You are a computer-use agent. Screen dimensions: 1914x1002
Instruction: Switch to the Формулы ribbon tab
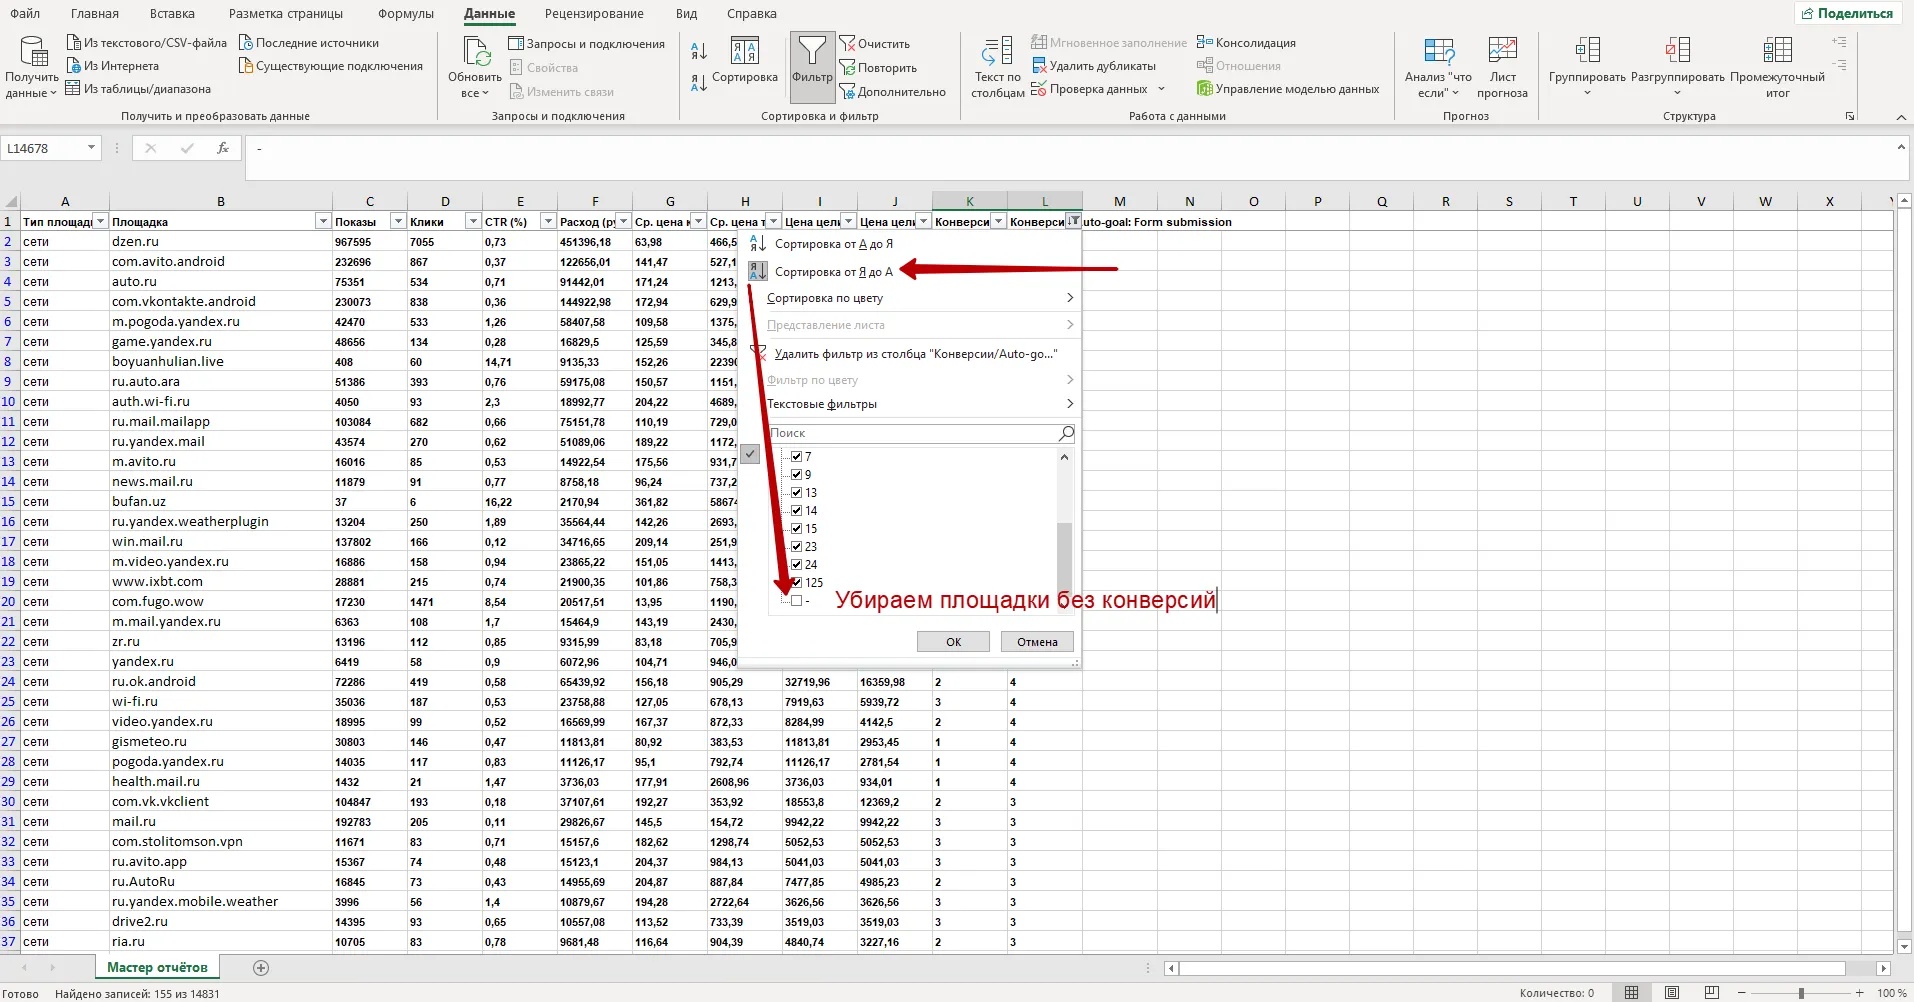coord(405,14)
